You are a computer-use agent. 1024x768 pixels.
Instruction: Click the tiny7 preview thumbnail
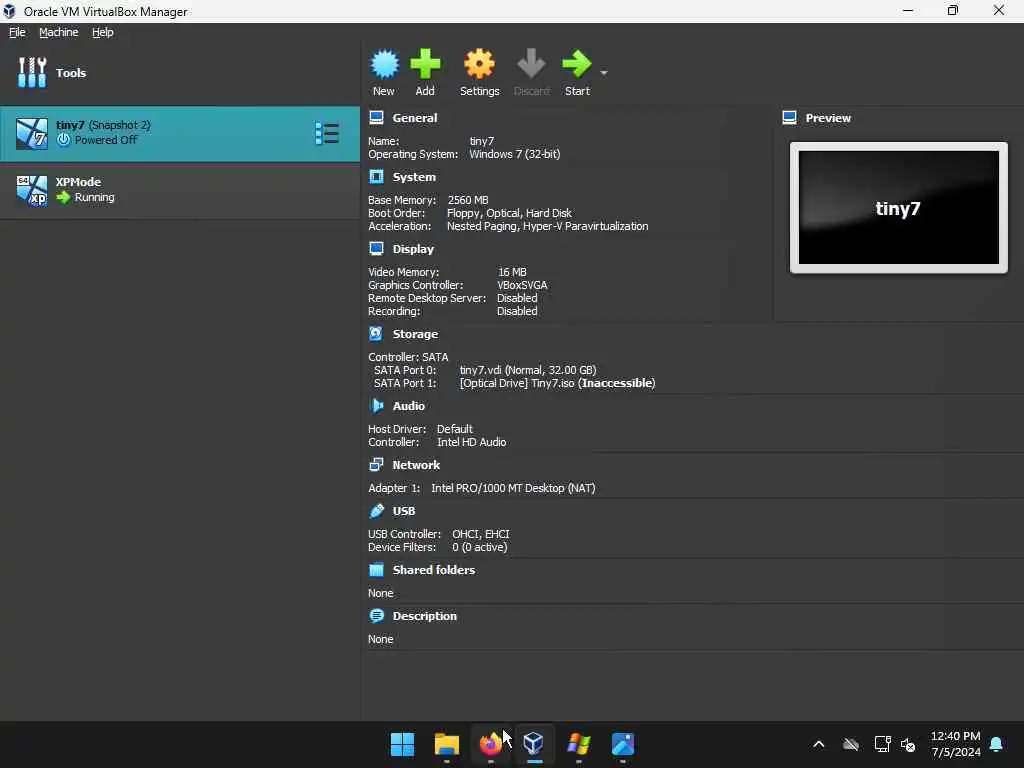tap(899, 208)
